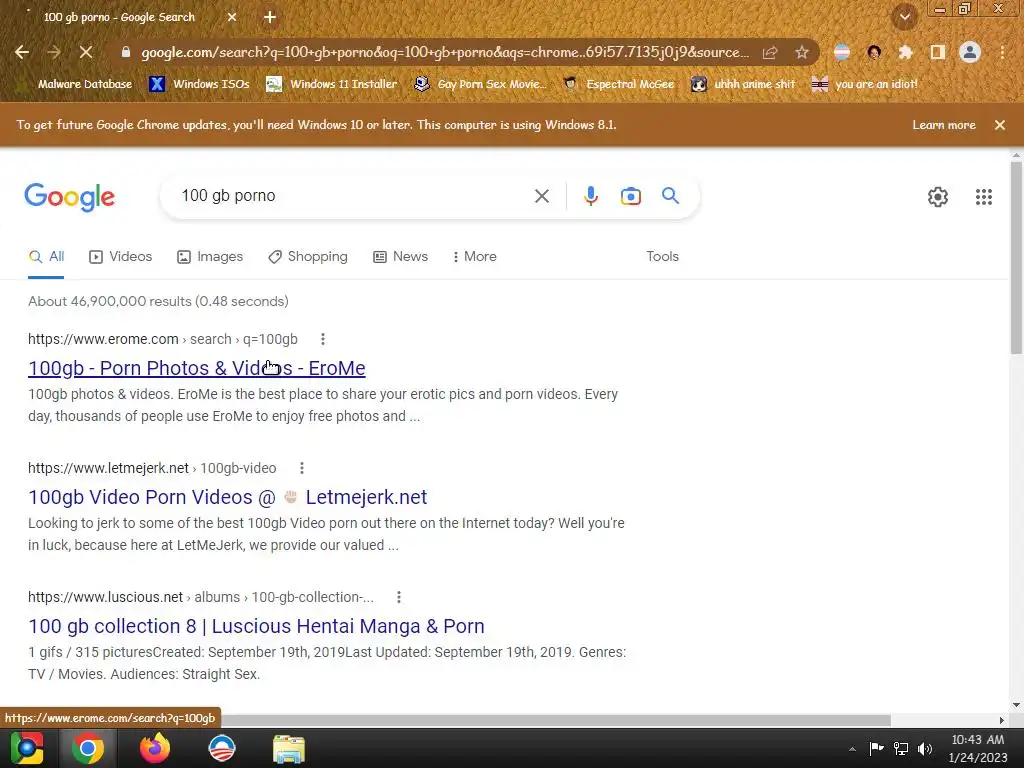Switch to the Images tab
The image size is (1024, 768).
pos(210,257)
